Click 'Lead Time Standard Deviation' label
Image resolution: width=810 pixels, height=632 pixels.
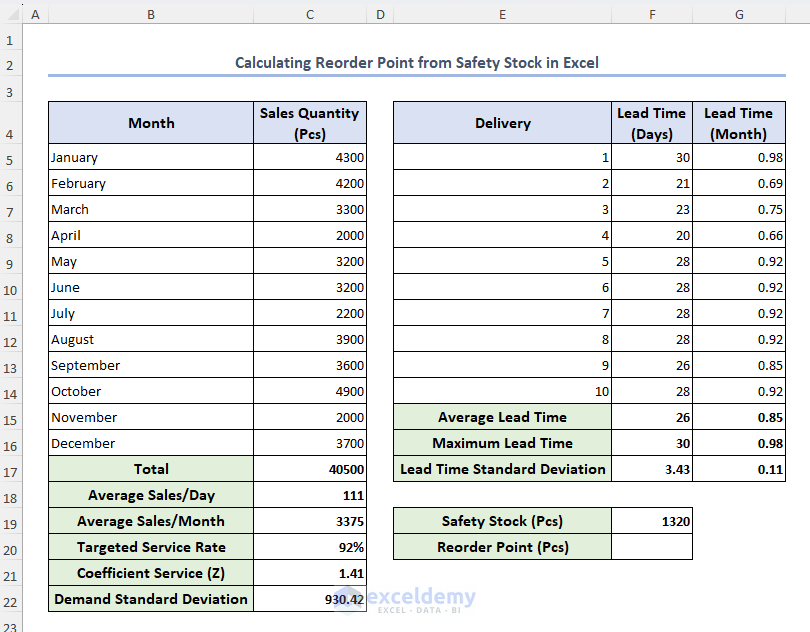pyautogui.click(x=502, y=469)
